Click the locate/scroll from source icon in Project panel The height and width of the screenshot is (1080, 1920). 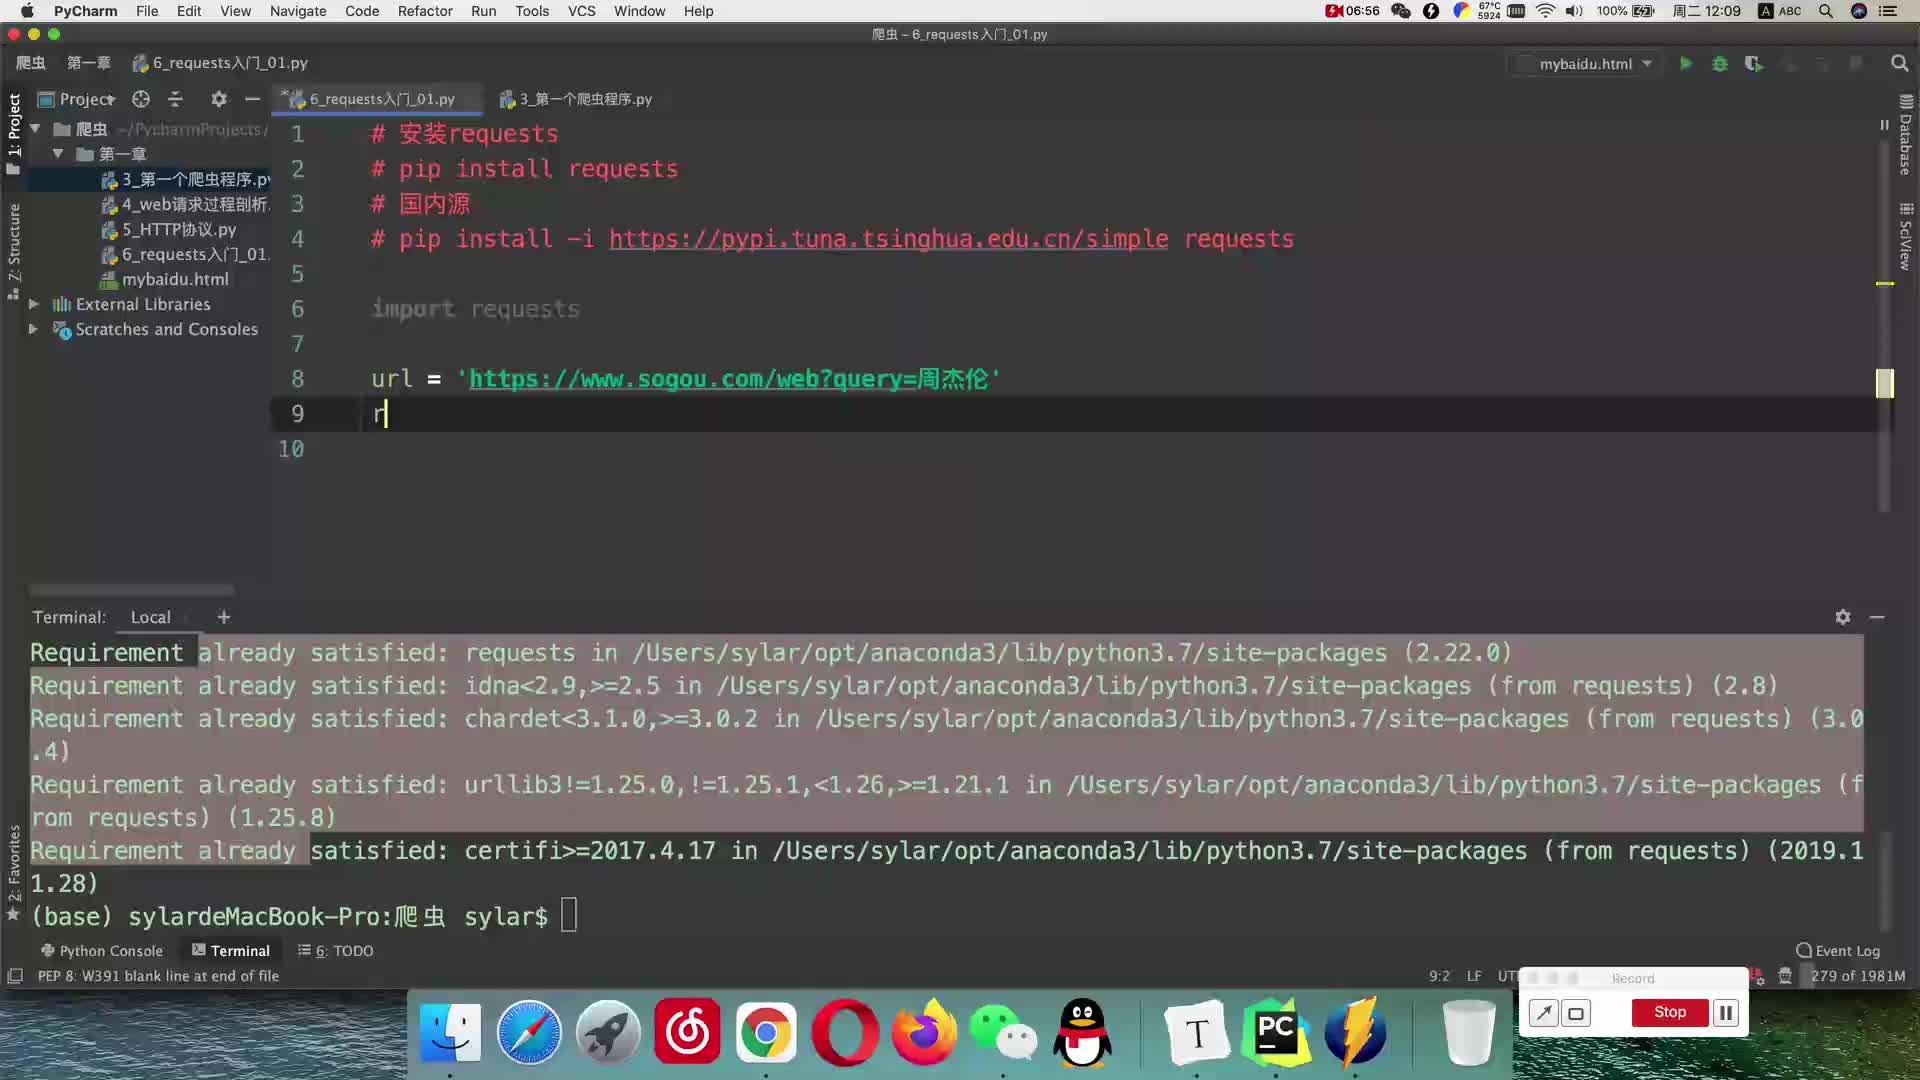(x=141, y=99)
